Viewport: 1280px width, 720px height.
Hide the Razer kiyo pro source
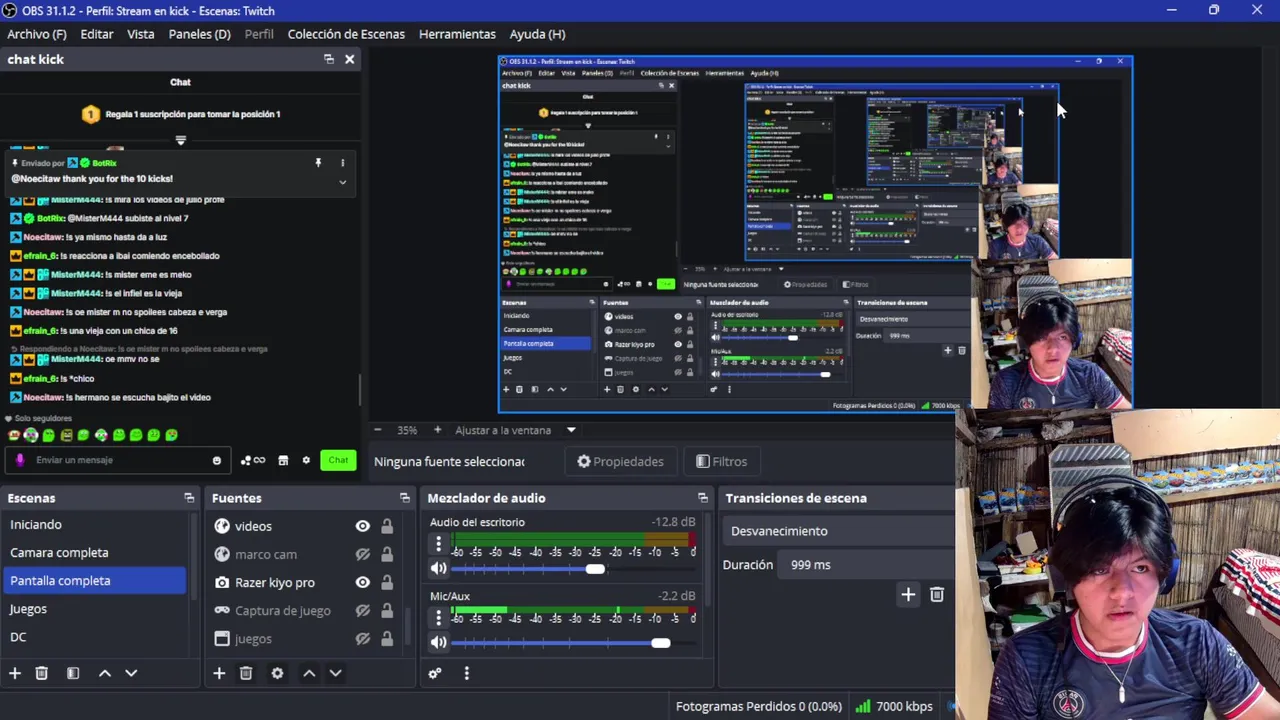[363, 582]
